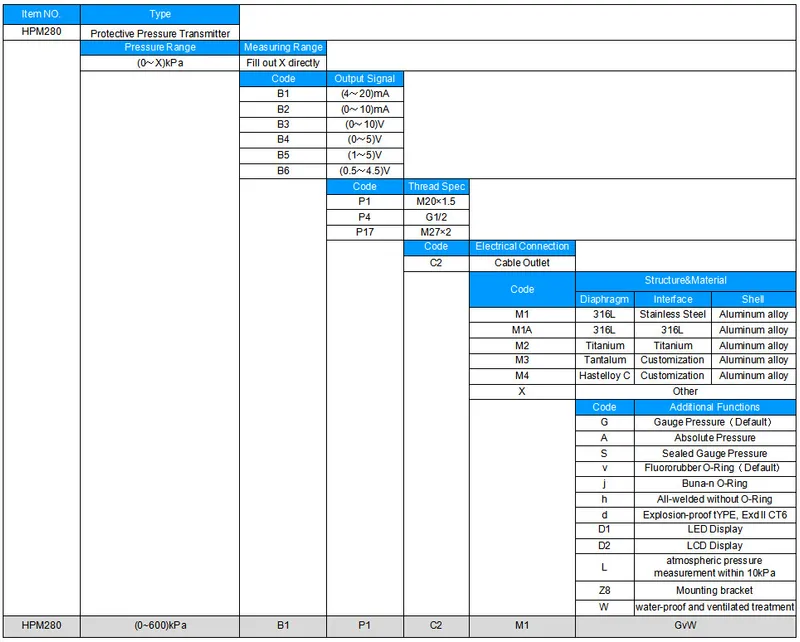Select the 'Buna-n O-Ring' cell
This screenshot has height=642, width=800.
coord(715,484)
